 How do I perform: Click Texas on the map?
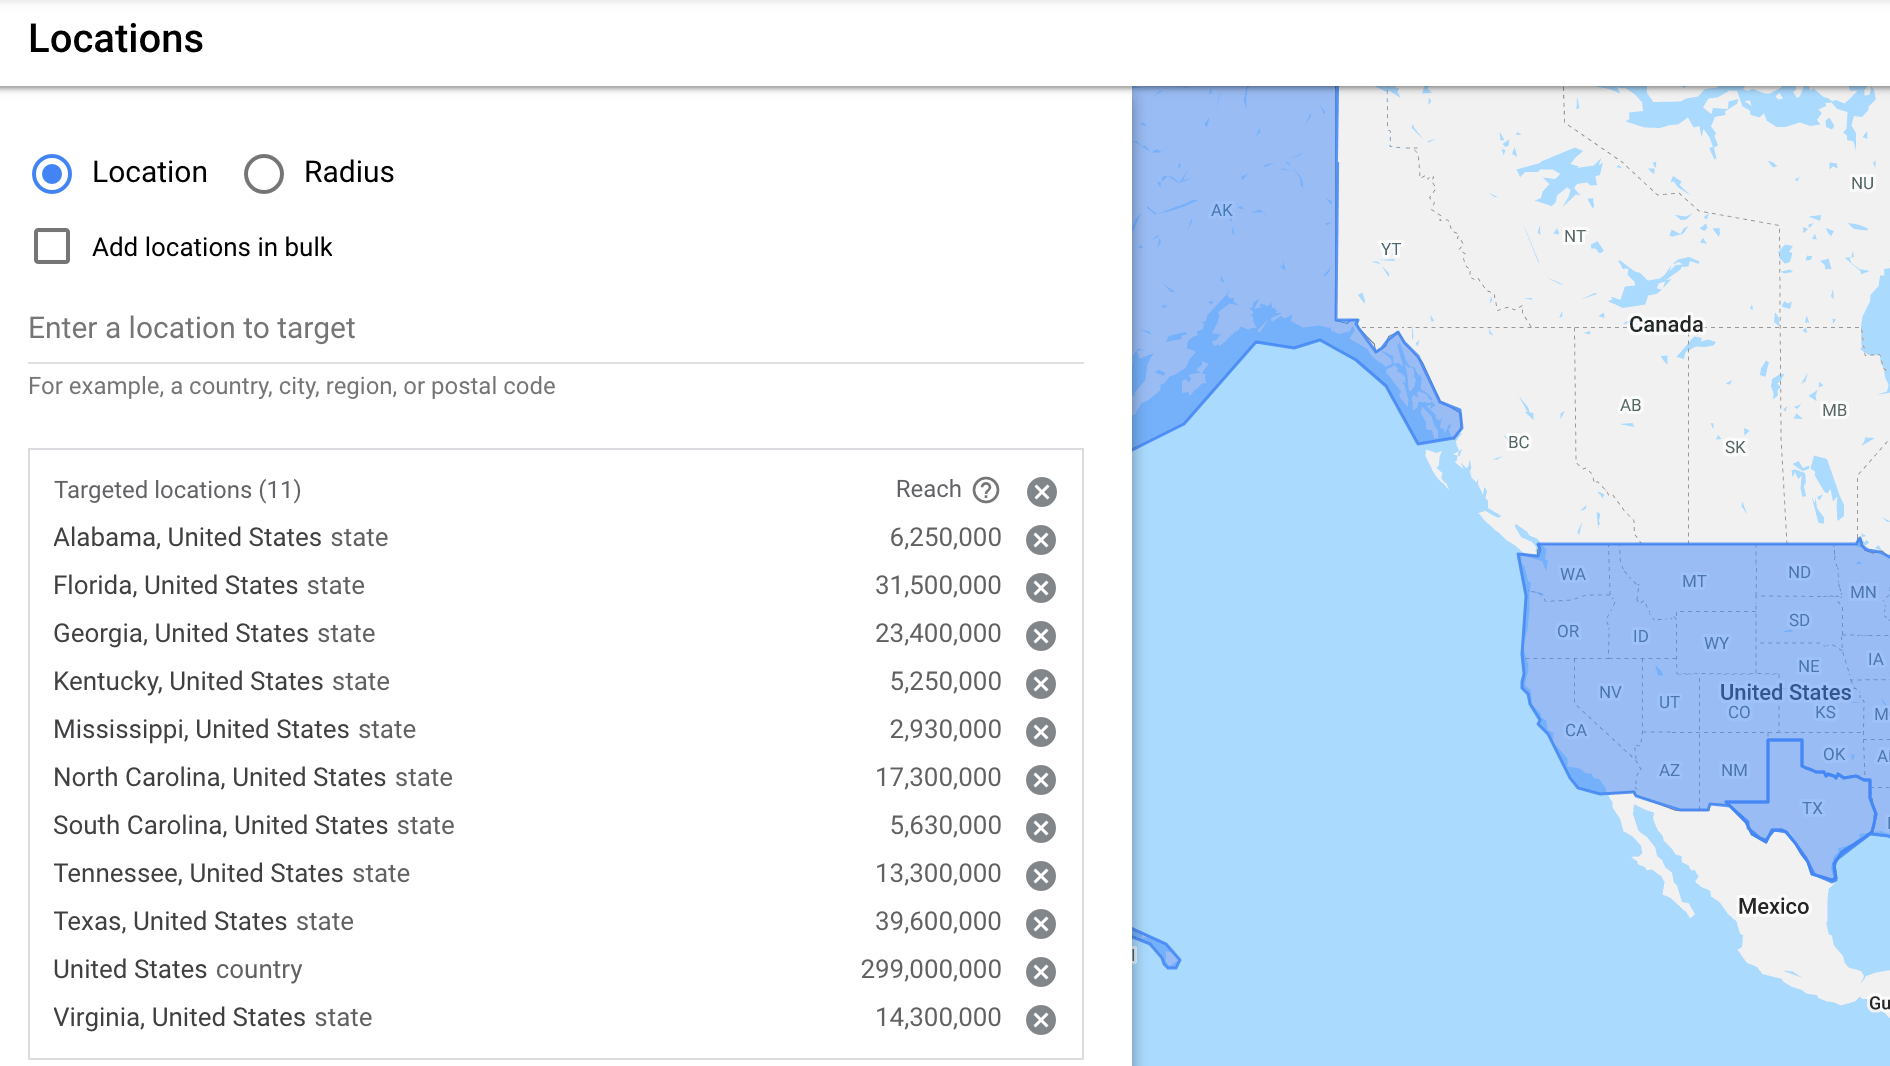pos(1811,809)
